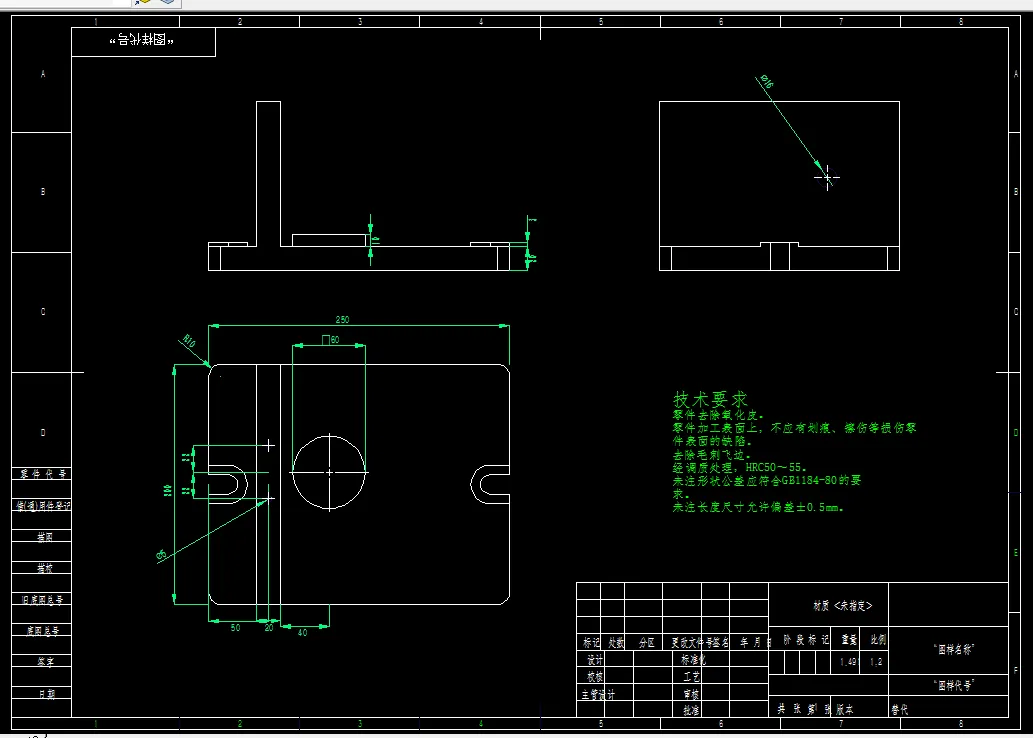The image size is (1033, 738).
Task: Click the 40 horizontal dimension value
Action: pyautogui.click(x=302, y=633)
